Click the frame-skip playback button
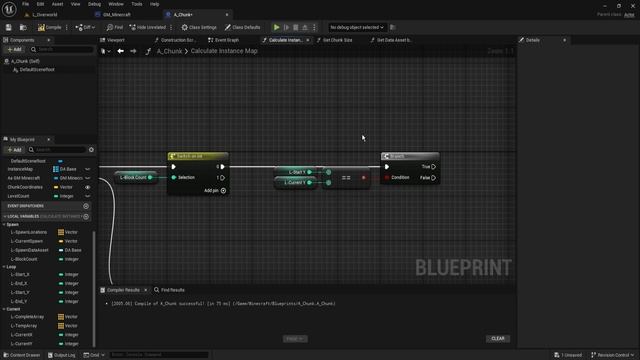This screenshot has height=360, width=640. pyautogui.click(x=286, y=27)
